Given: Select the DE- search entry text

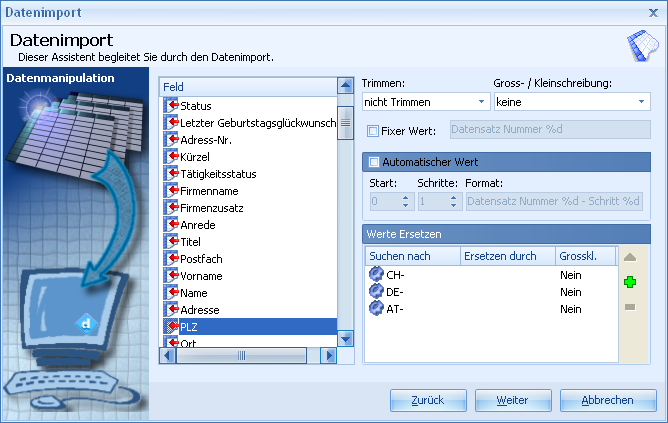Looking at the screenshot, I should tap(395, 292).
